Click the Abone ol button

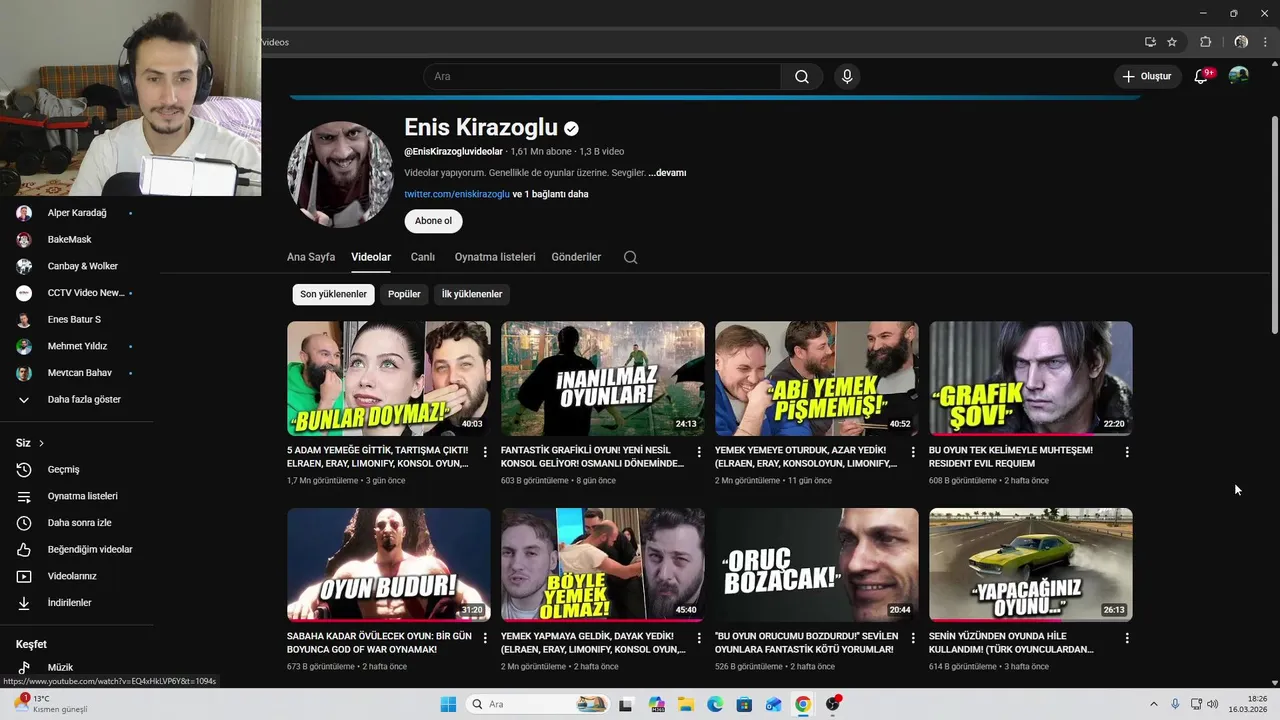(433, 221)
